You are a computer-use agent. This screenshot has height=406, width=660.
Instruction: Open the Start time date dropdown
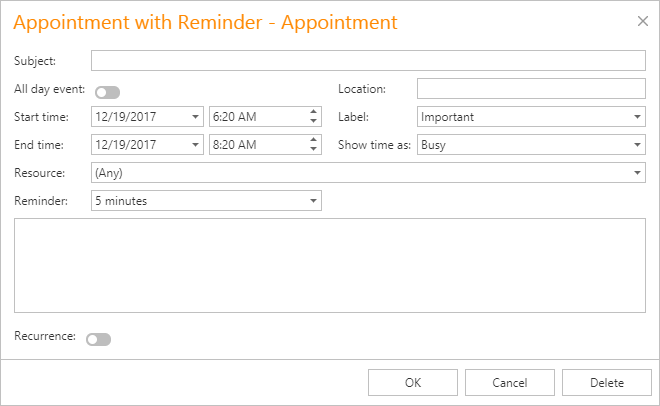[x=195, y=117]
